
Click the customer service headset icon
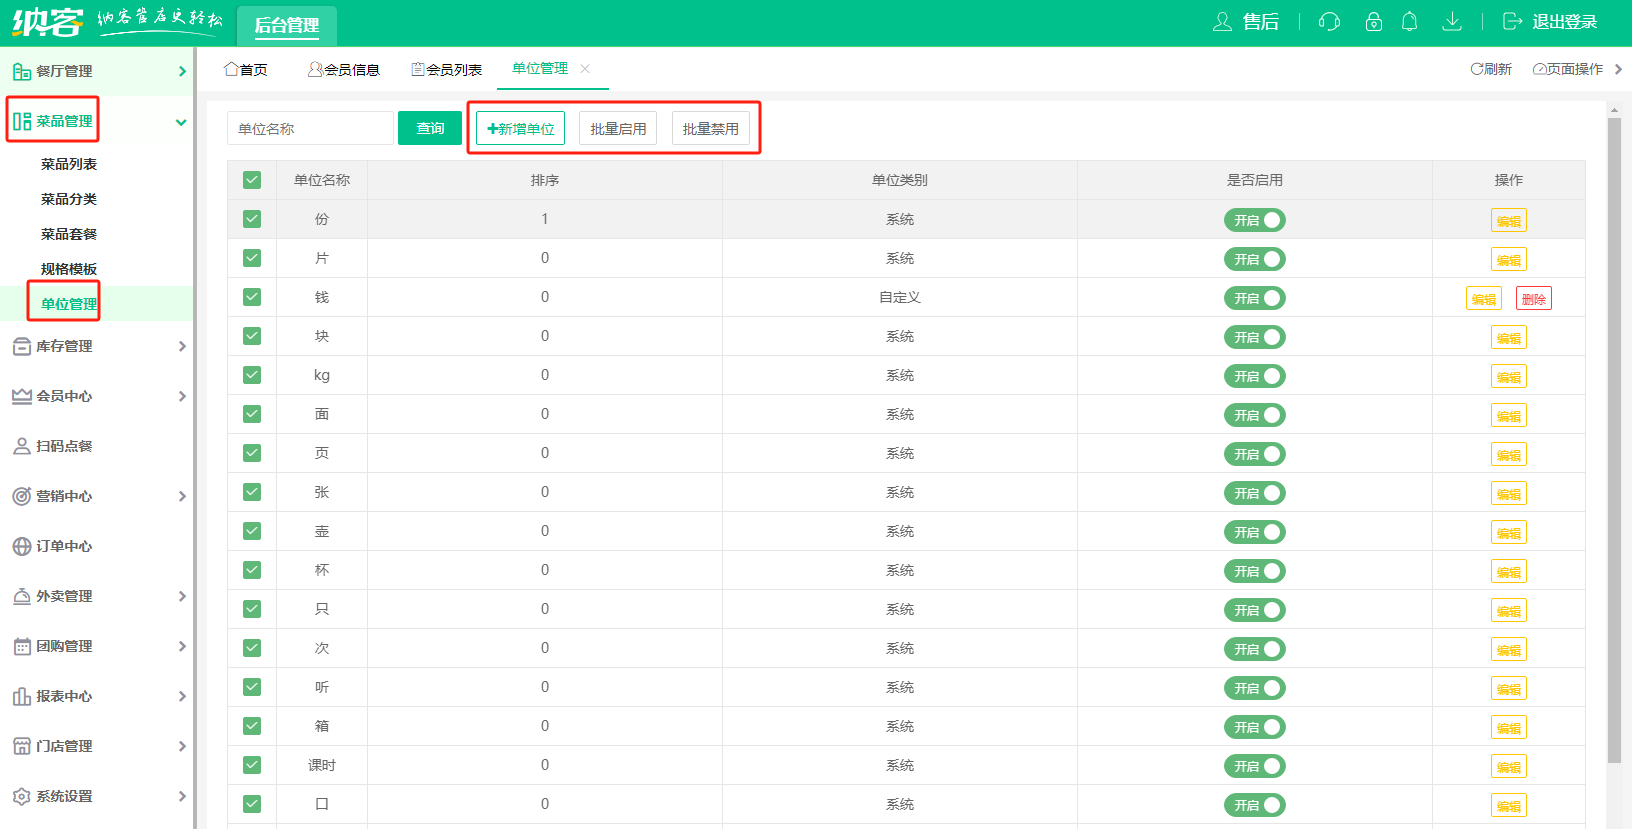pyautogui.click(x=1329, y=22)
